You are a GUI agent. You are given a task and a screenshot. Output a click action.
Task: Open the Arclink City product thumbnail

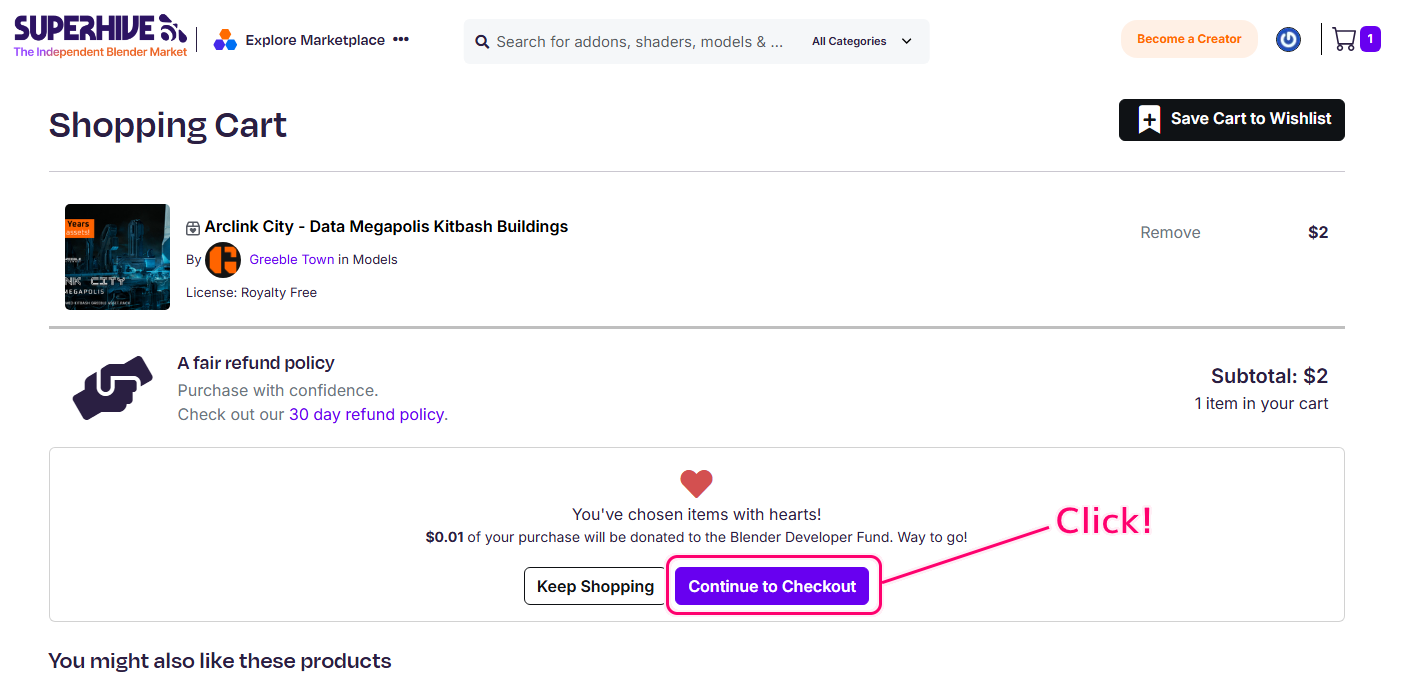click(117, 257)
